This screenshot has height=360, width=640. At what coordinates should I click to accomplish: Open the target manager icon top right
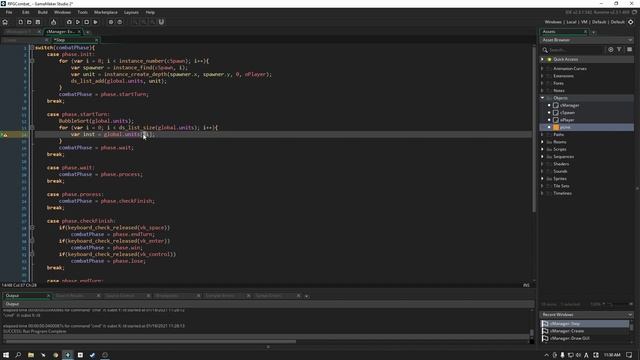pos(631,22)
